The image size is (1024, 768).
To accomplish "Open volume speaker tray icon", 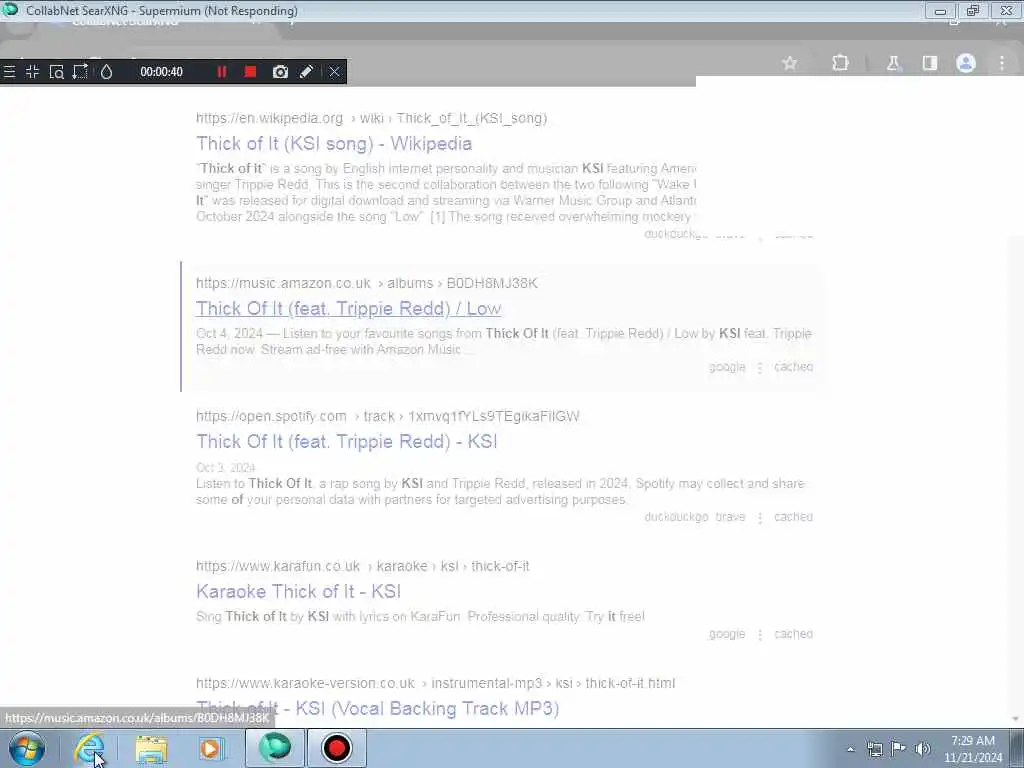I will (923, 749).
